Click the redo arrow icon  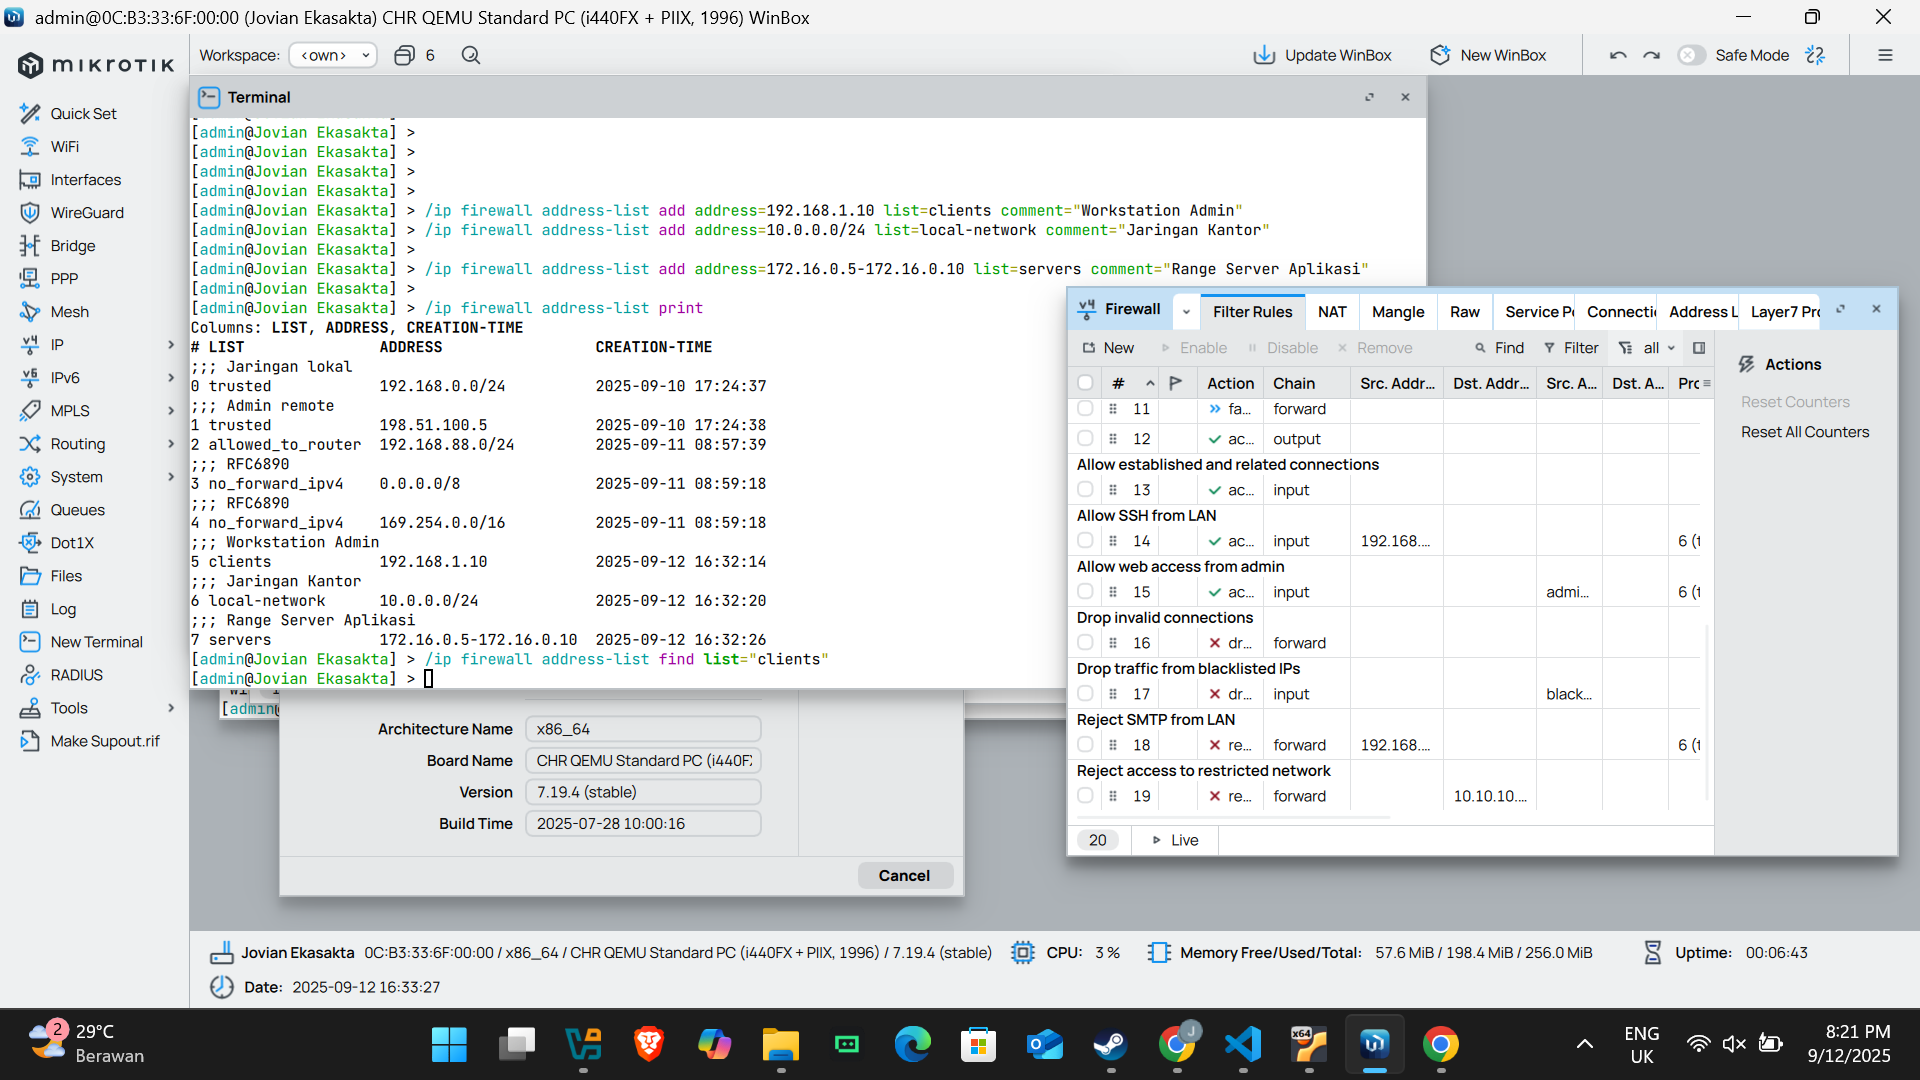(1652, 55)
